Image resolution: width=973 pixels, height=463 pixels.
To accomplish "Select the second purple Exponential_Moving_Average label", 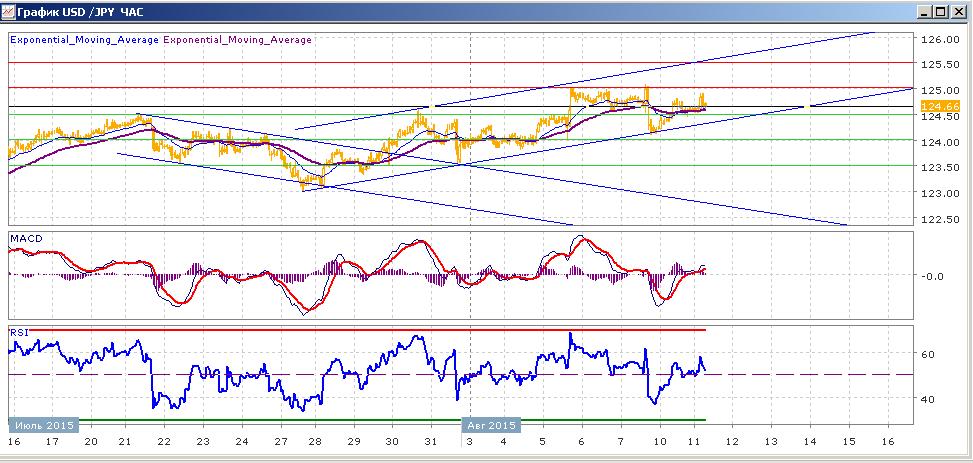I will click(238, 40).
